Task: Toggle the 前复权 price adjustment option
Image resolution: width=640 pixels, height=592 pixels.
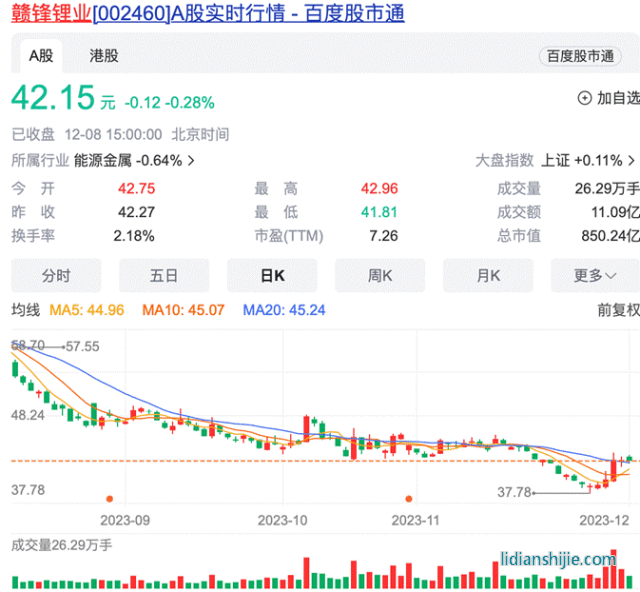Action: pos(617,310)
